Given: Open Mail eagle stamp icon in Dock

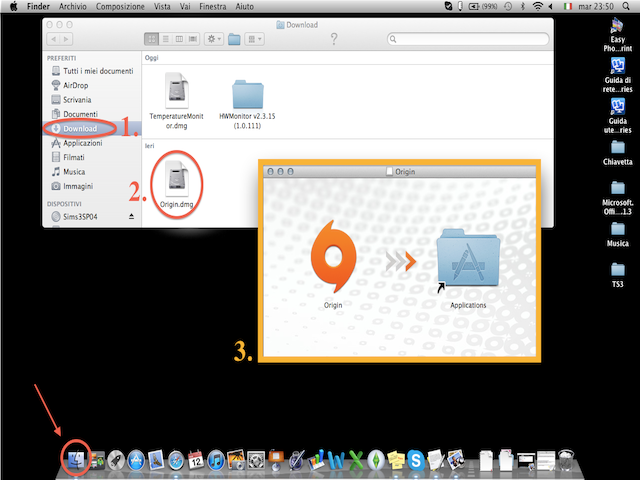Looking at the screenshot, I should tap(156, 460).
